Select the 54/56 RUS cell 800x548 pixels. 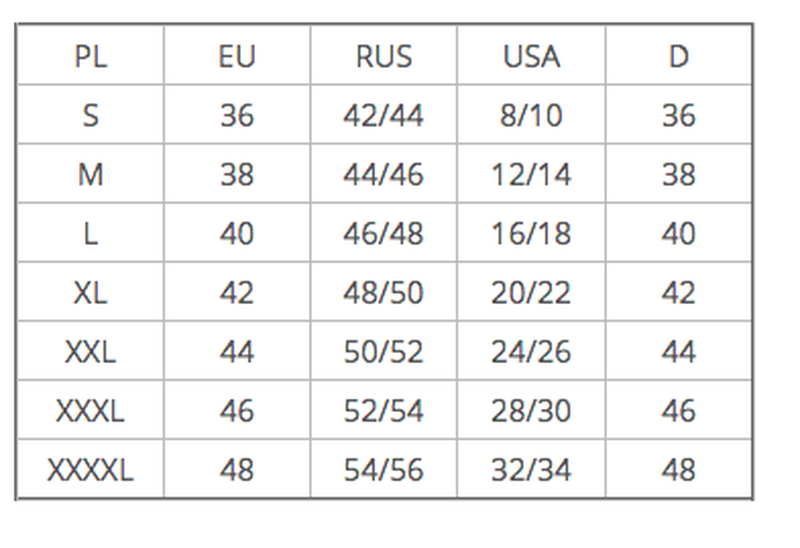coord(384,469)
